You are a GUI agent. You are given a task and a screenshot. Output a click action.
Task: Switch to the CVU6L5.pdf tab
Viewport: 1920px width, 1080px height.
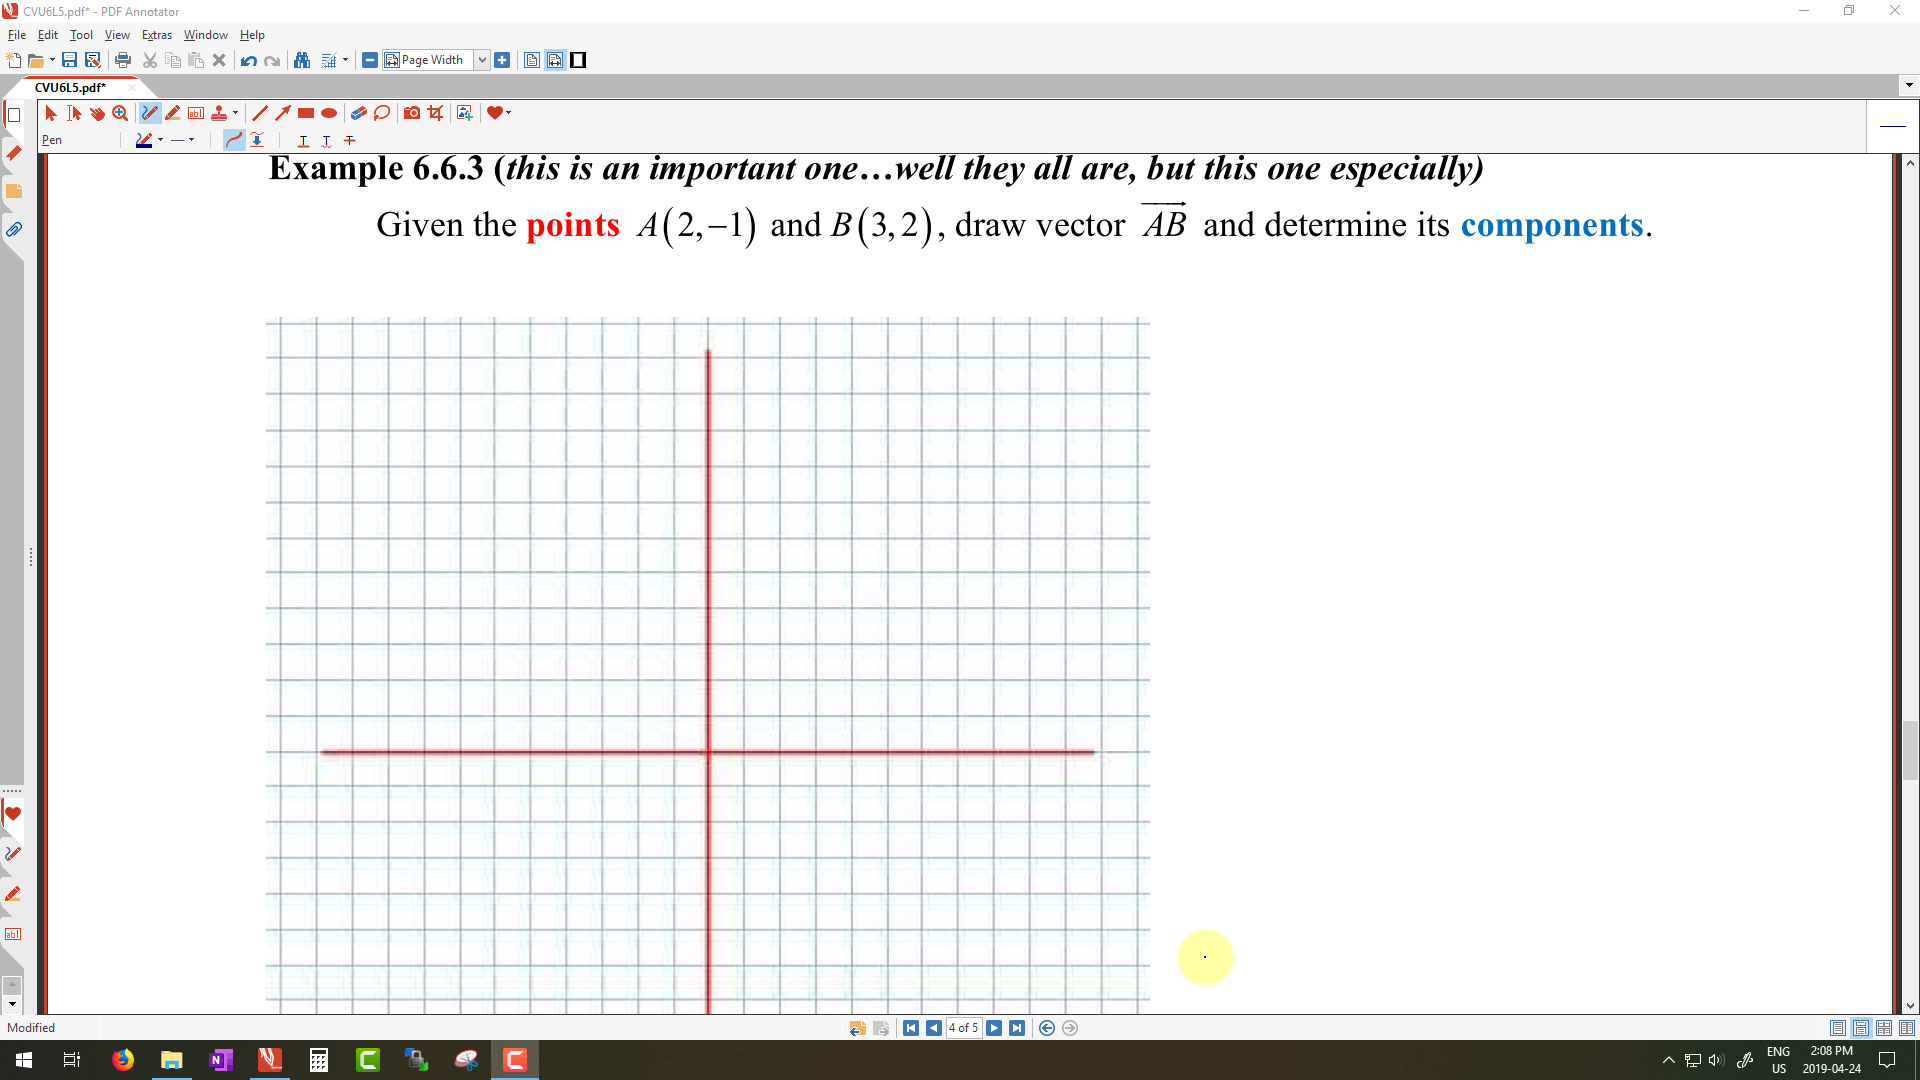[70, 87]
